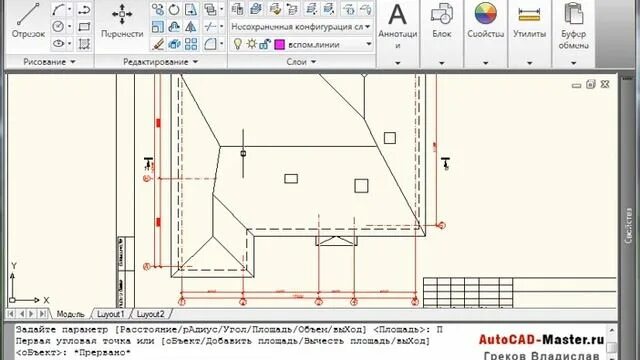This screenshot has height=360, width=640.
Task: Select the Scale tool
Action: coord(158,27)
